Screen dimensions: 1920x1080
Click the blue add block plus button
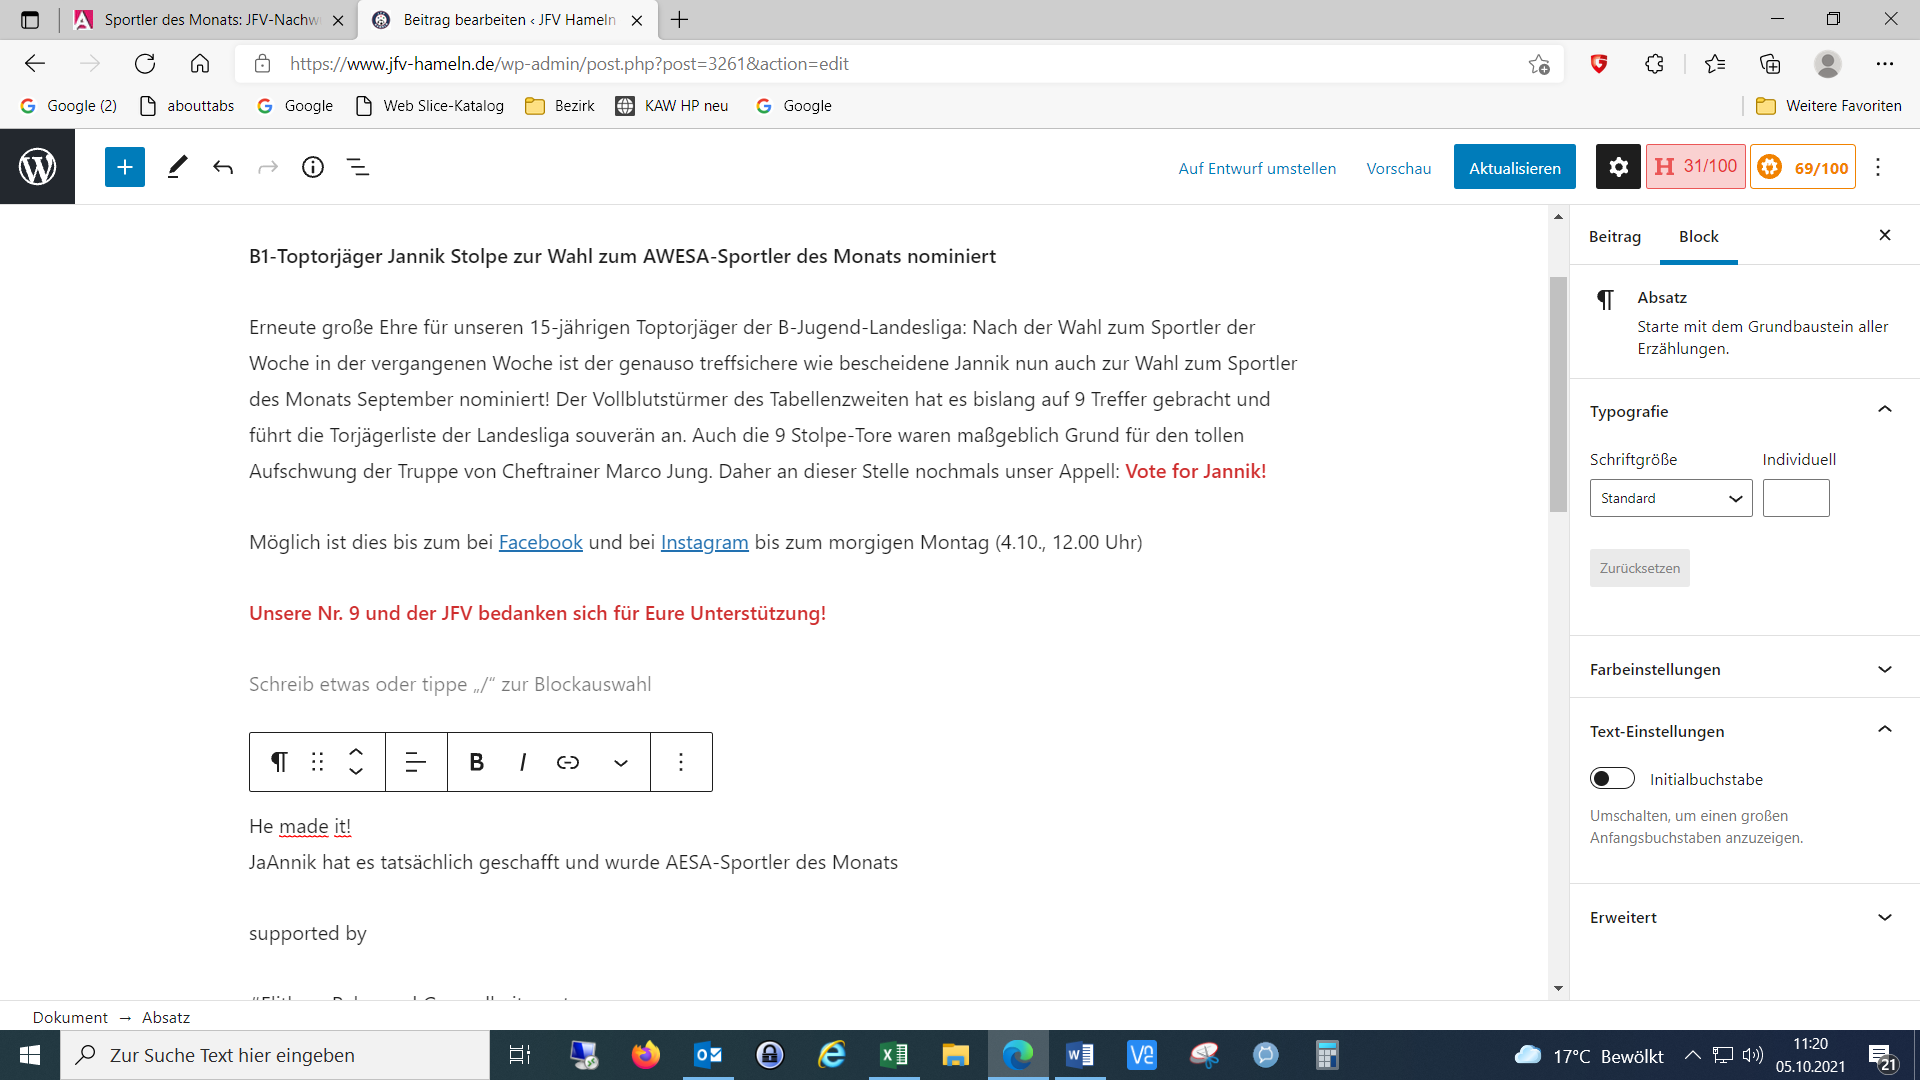click(125, 167)
